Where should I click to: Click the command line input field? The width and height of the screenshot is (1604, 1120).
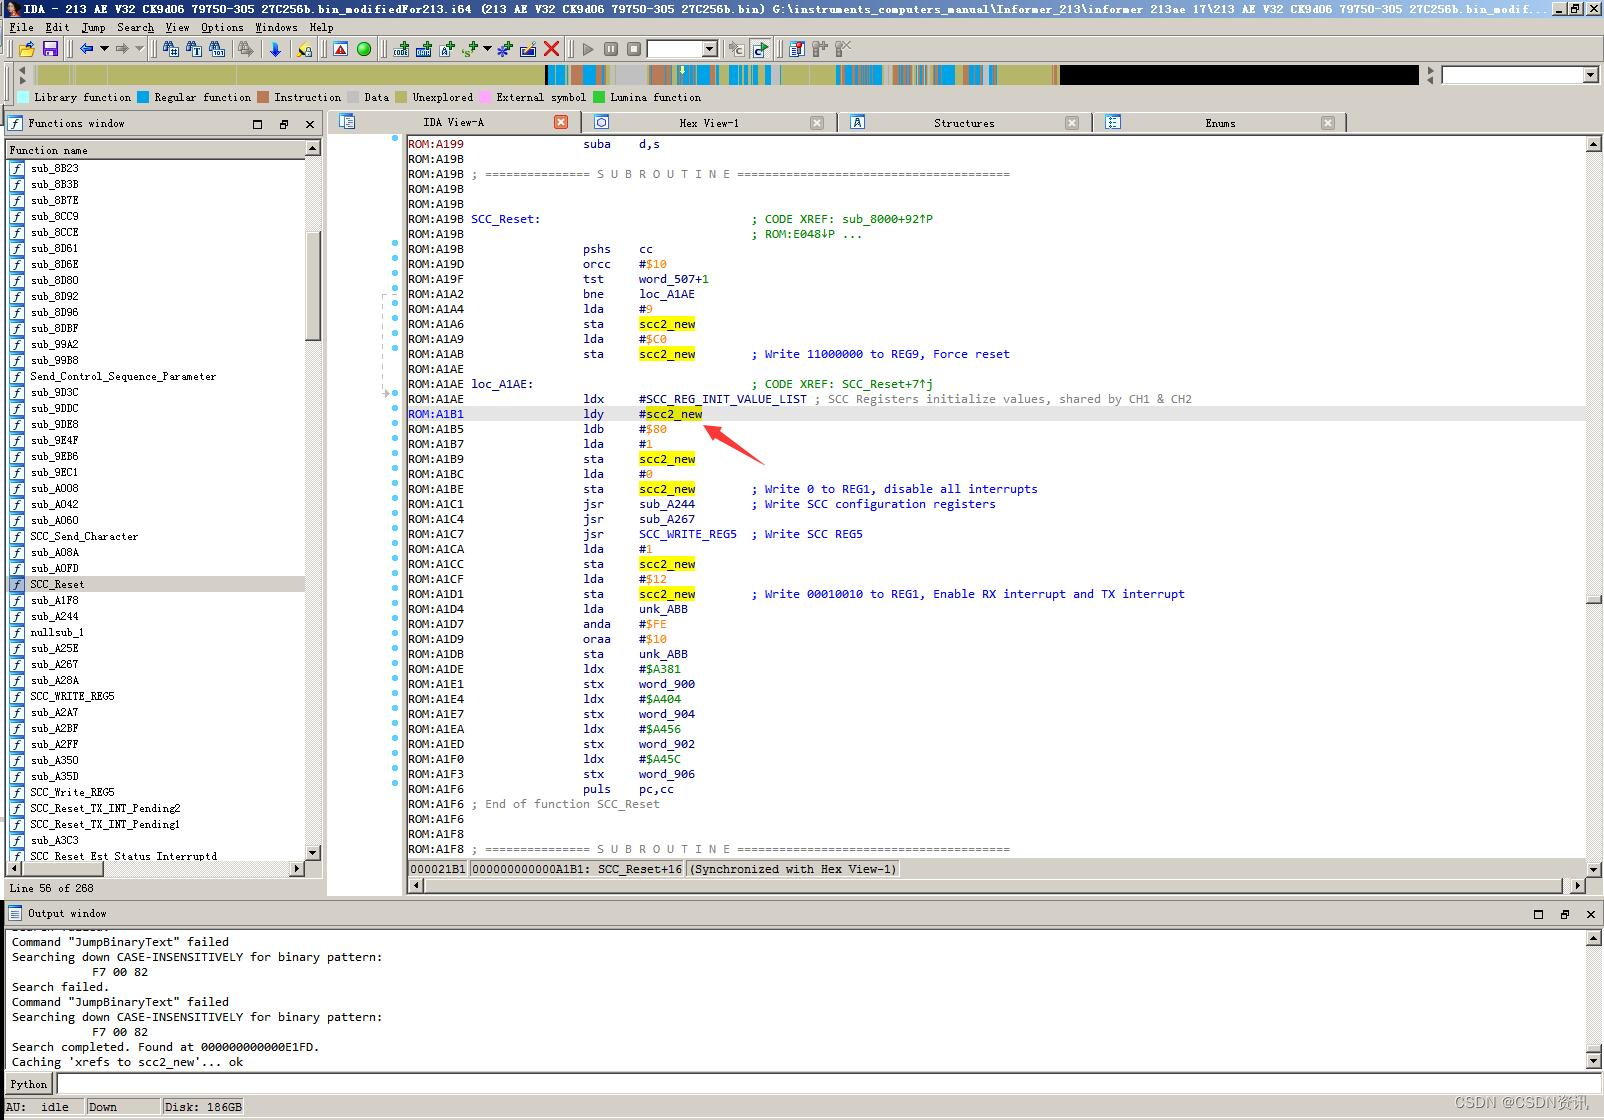click(x=827, y=1084)
